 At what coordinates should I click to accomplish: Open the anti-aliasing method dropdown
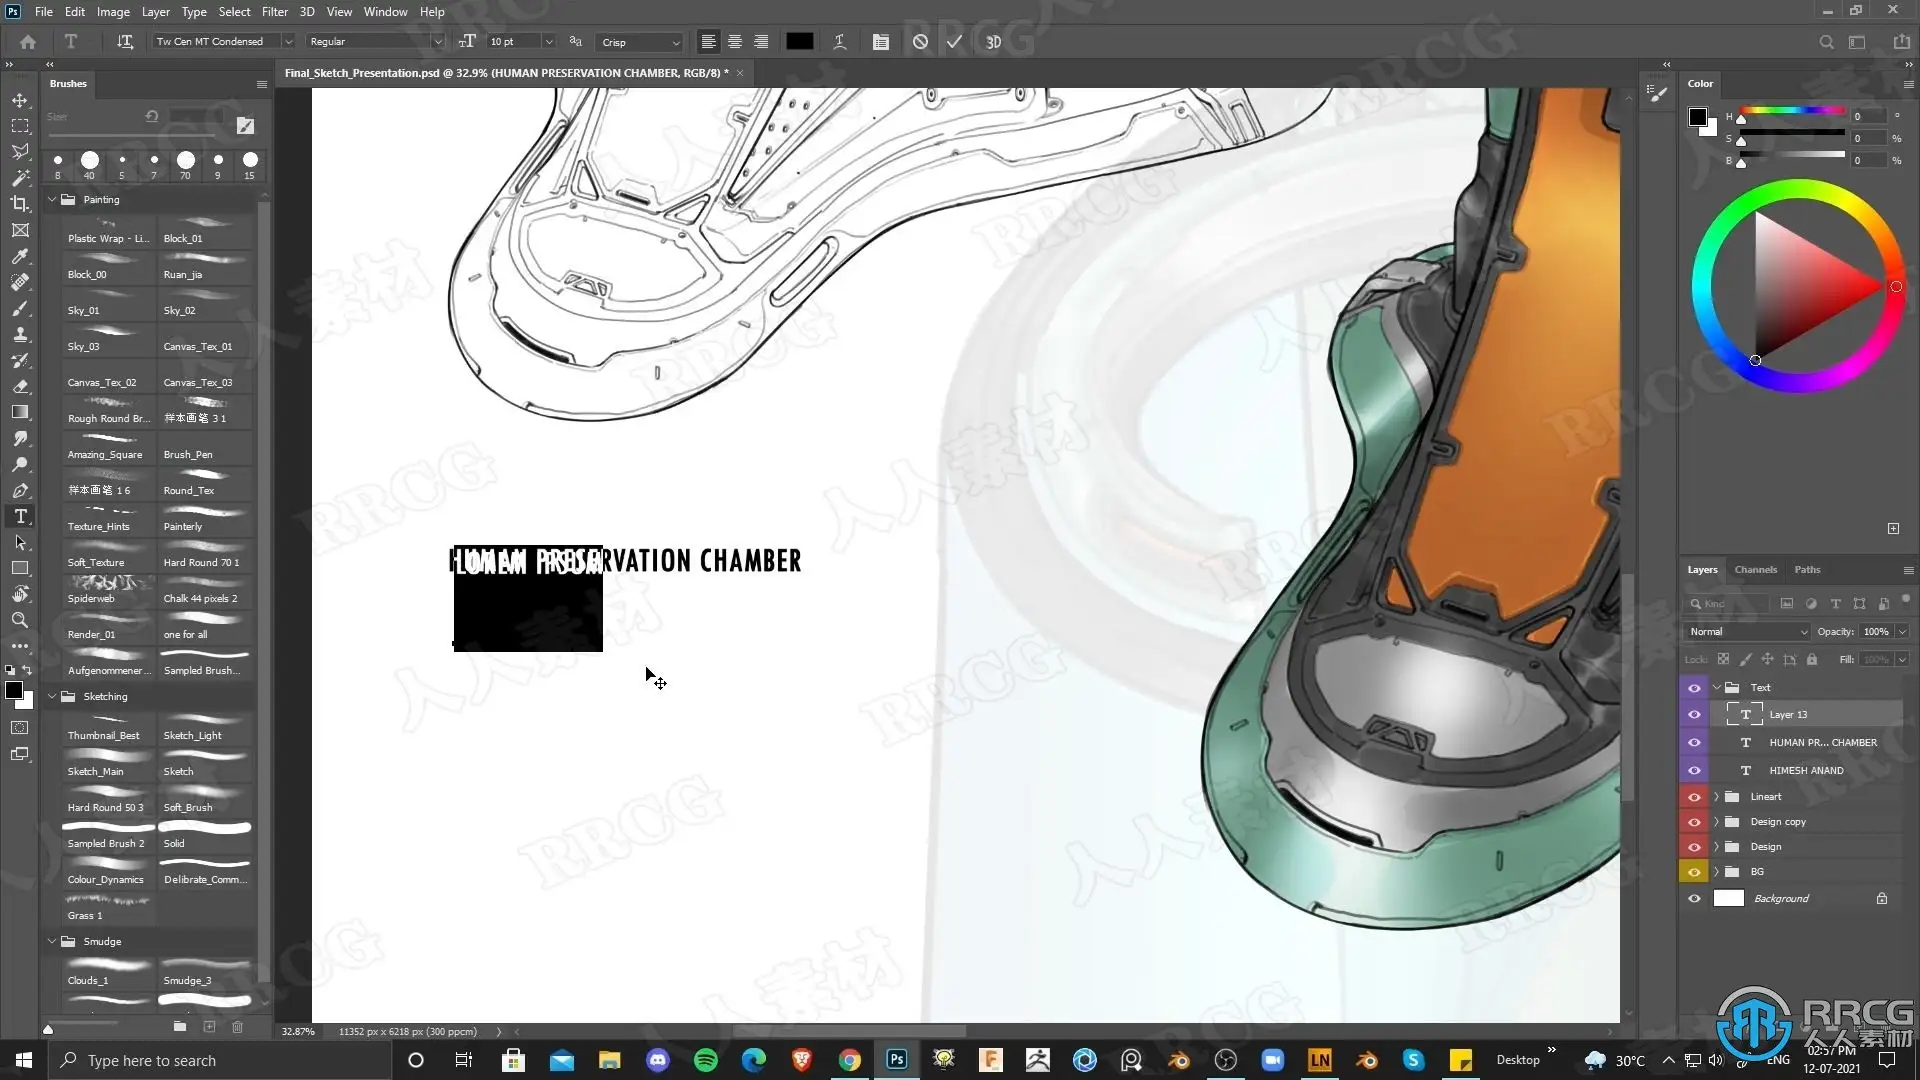click(x=640, y=42)
